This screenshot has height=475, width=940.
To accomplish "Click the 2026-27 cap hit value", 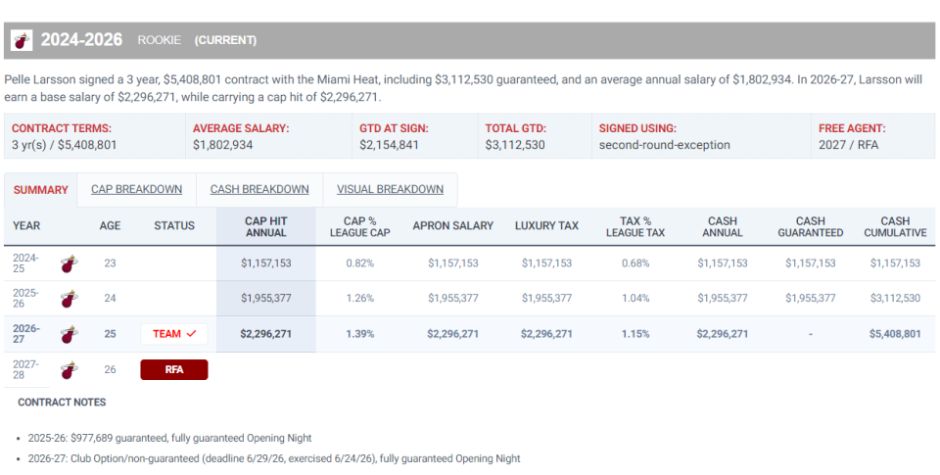I will tap(266, 334).
